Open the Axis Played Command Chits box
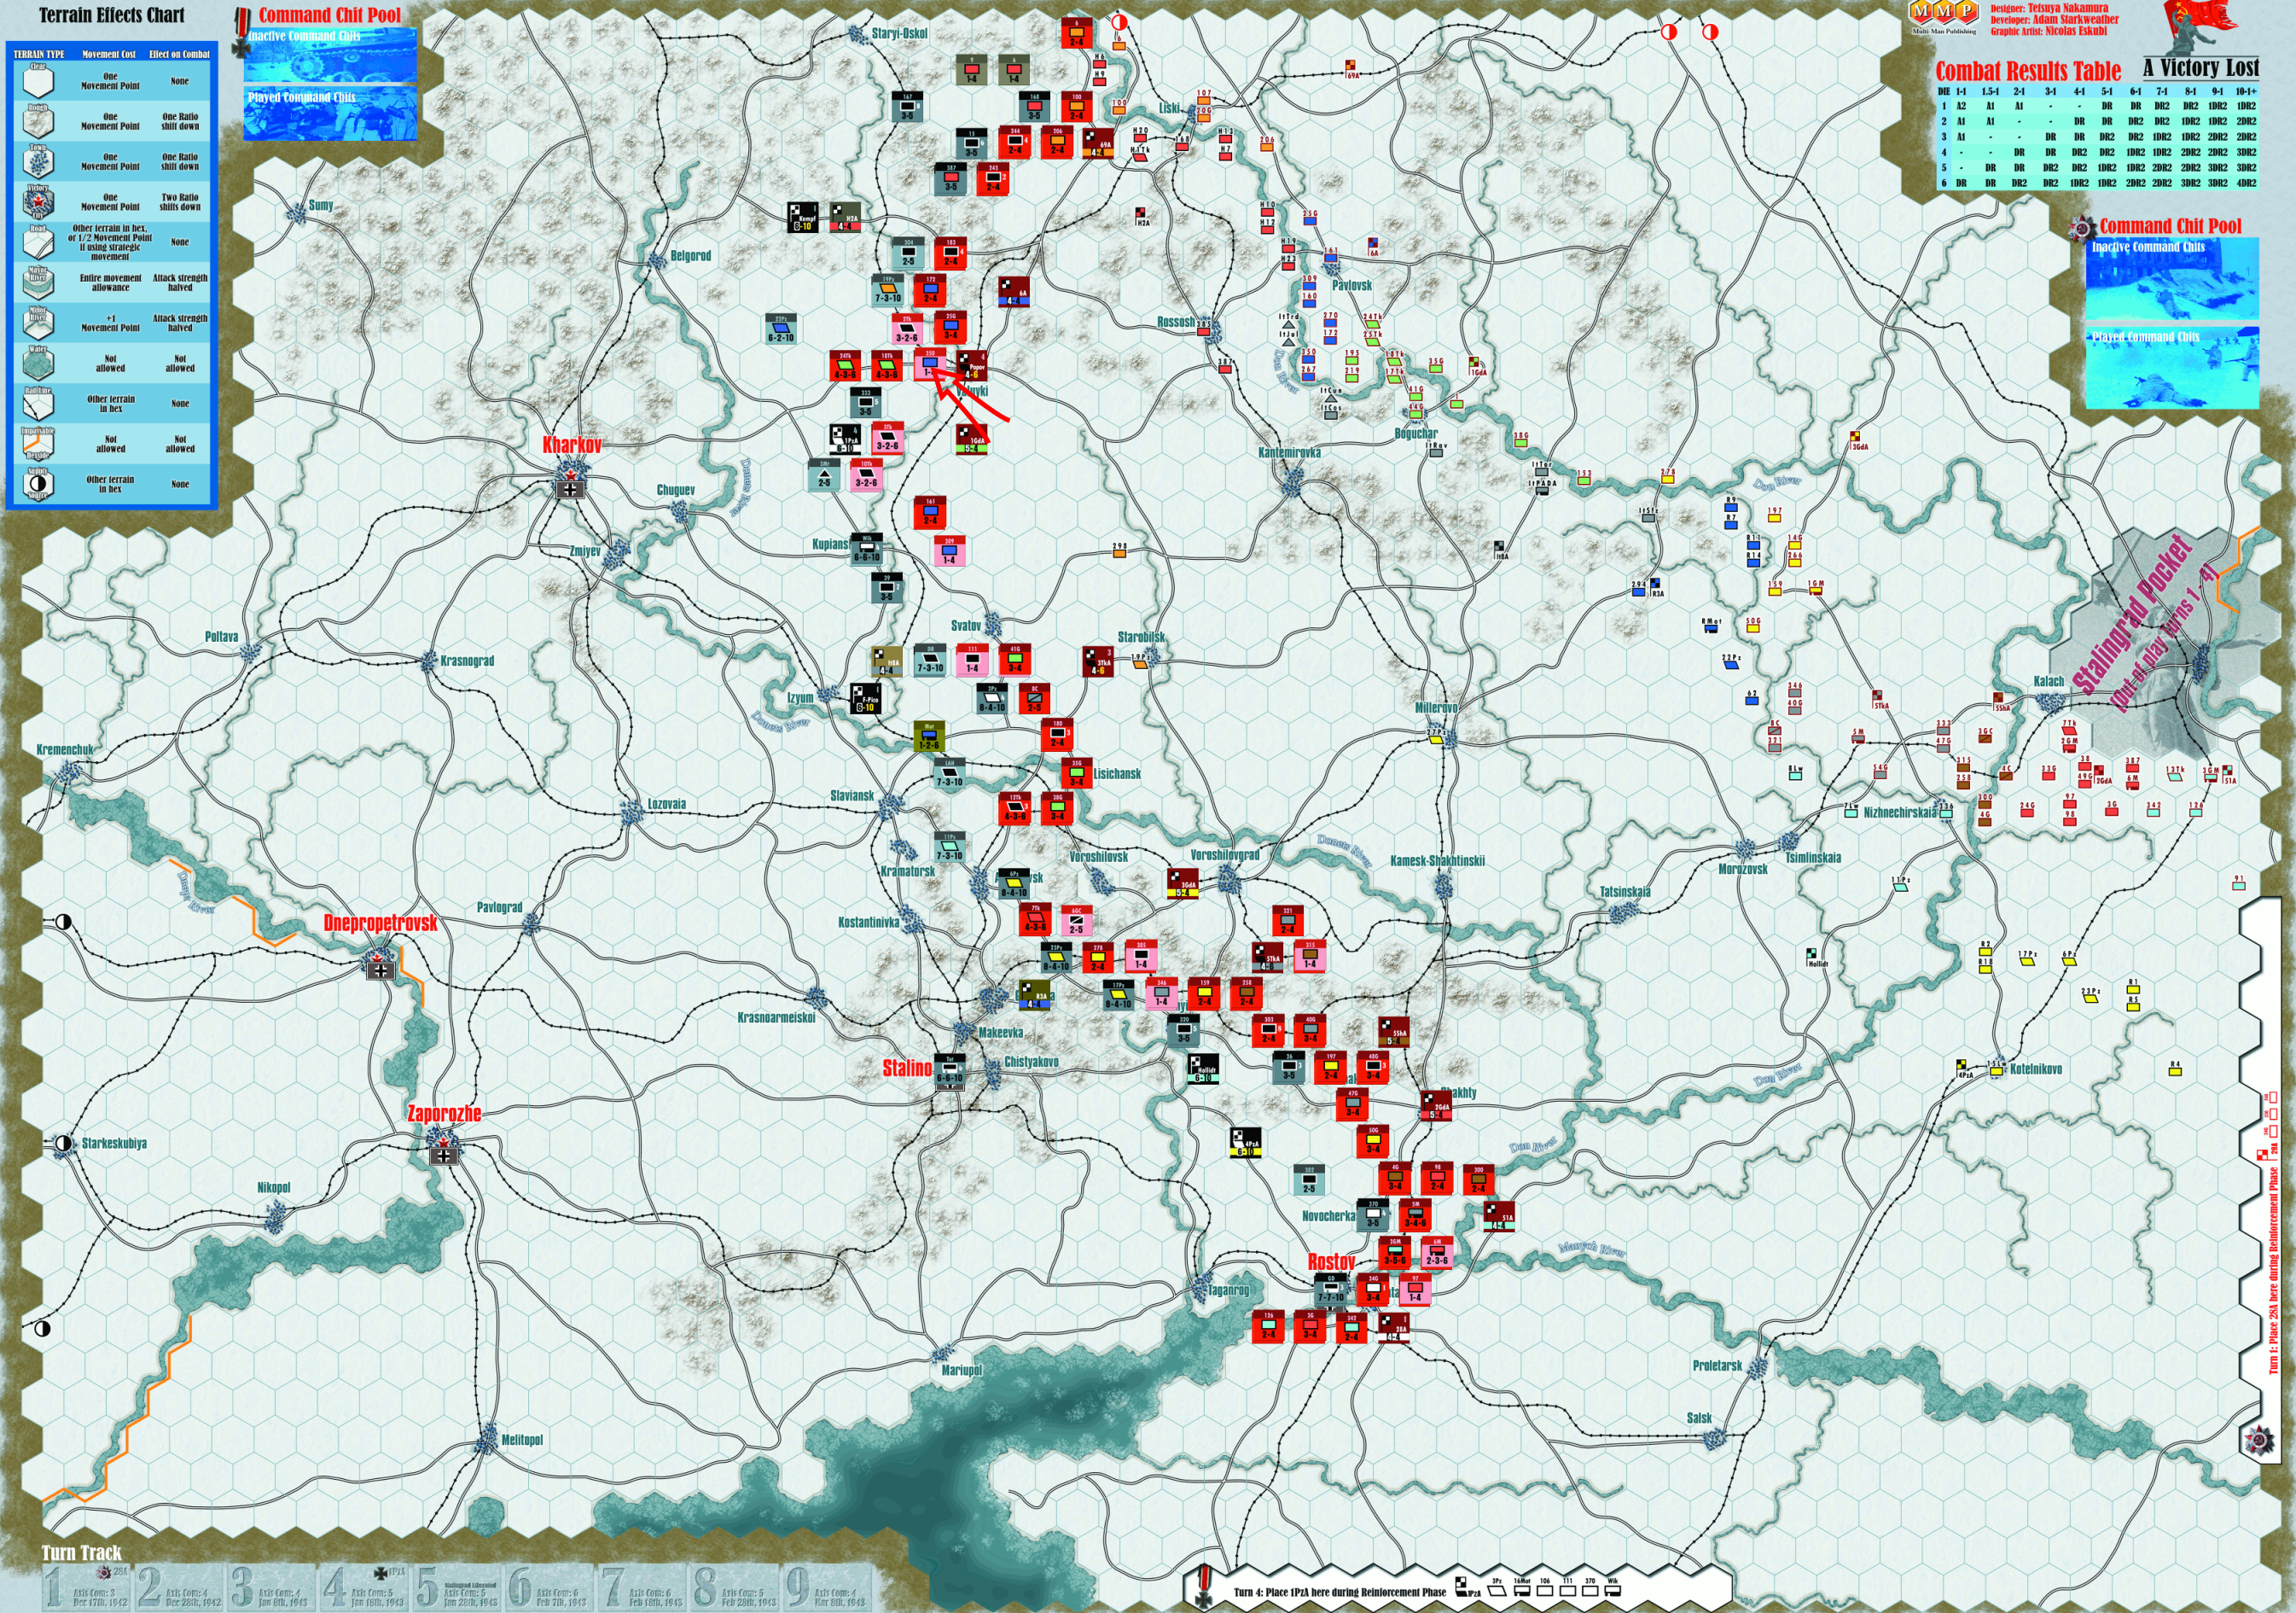 tap(330, 114)
